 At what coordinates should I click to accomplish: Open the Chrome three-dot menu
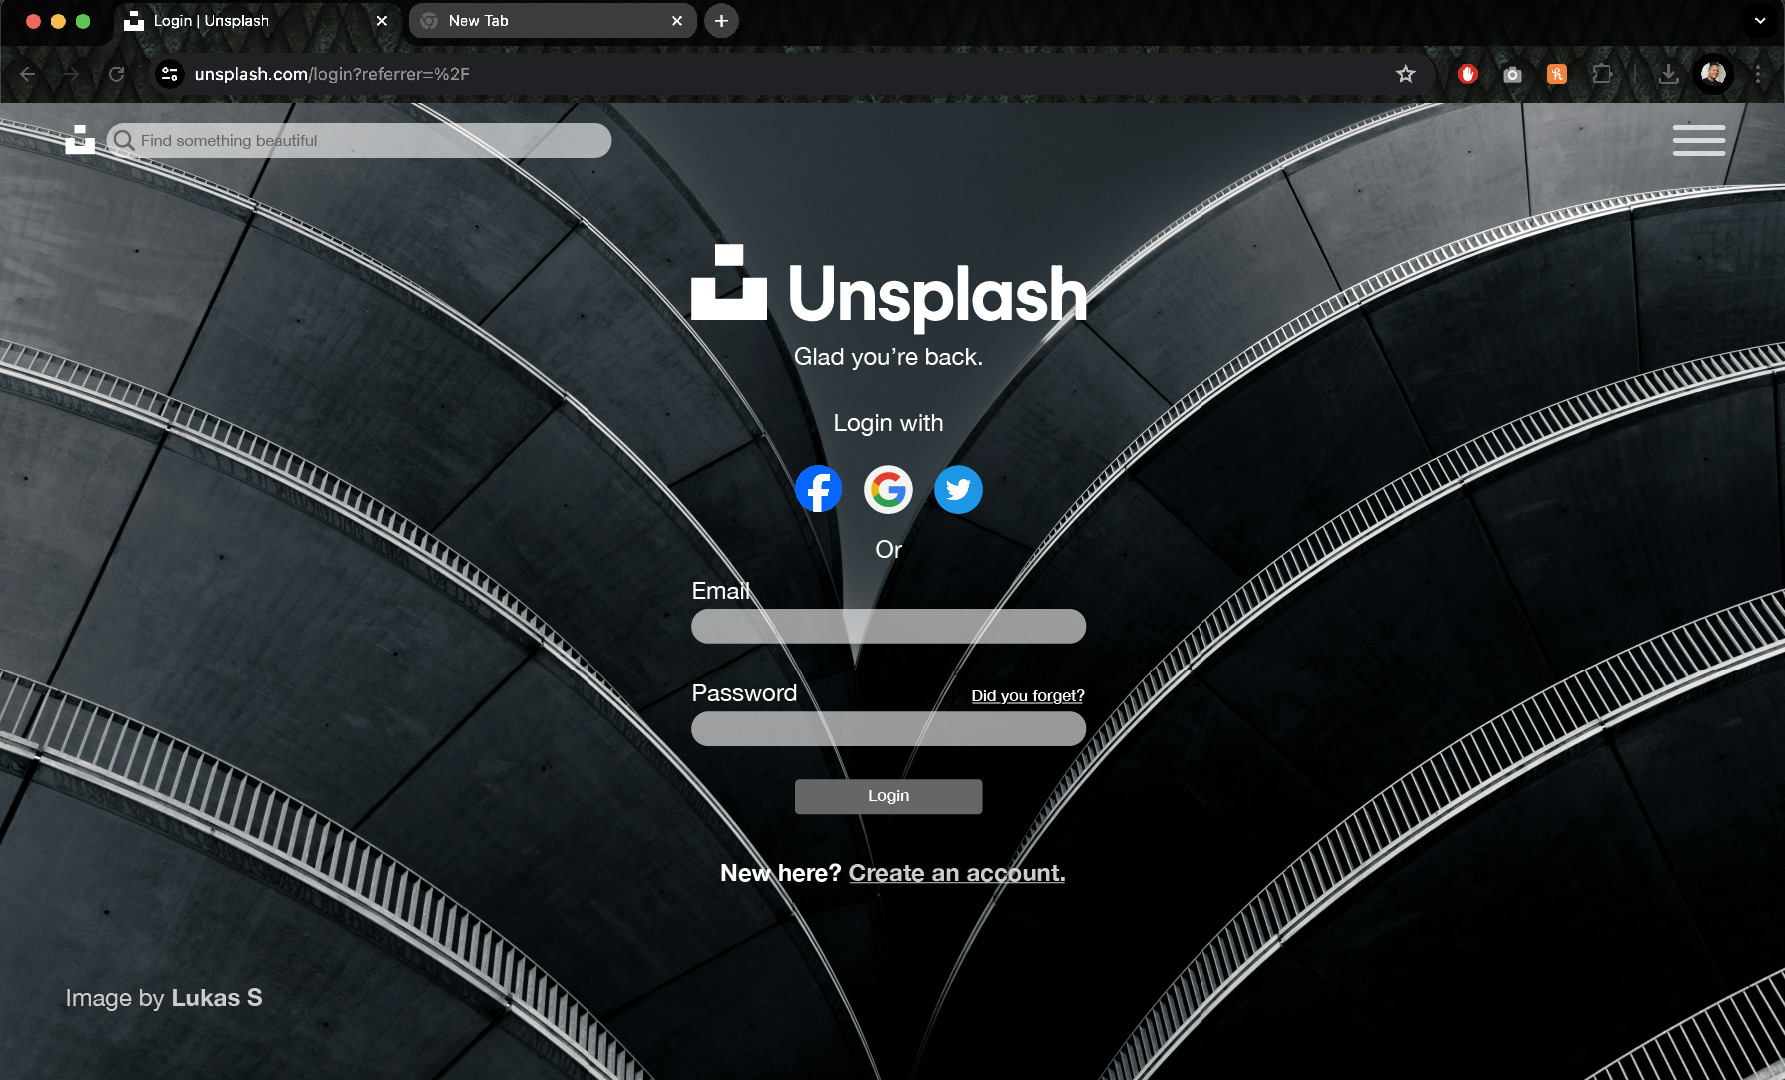[x=1758, y=74]
